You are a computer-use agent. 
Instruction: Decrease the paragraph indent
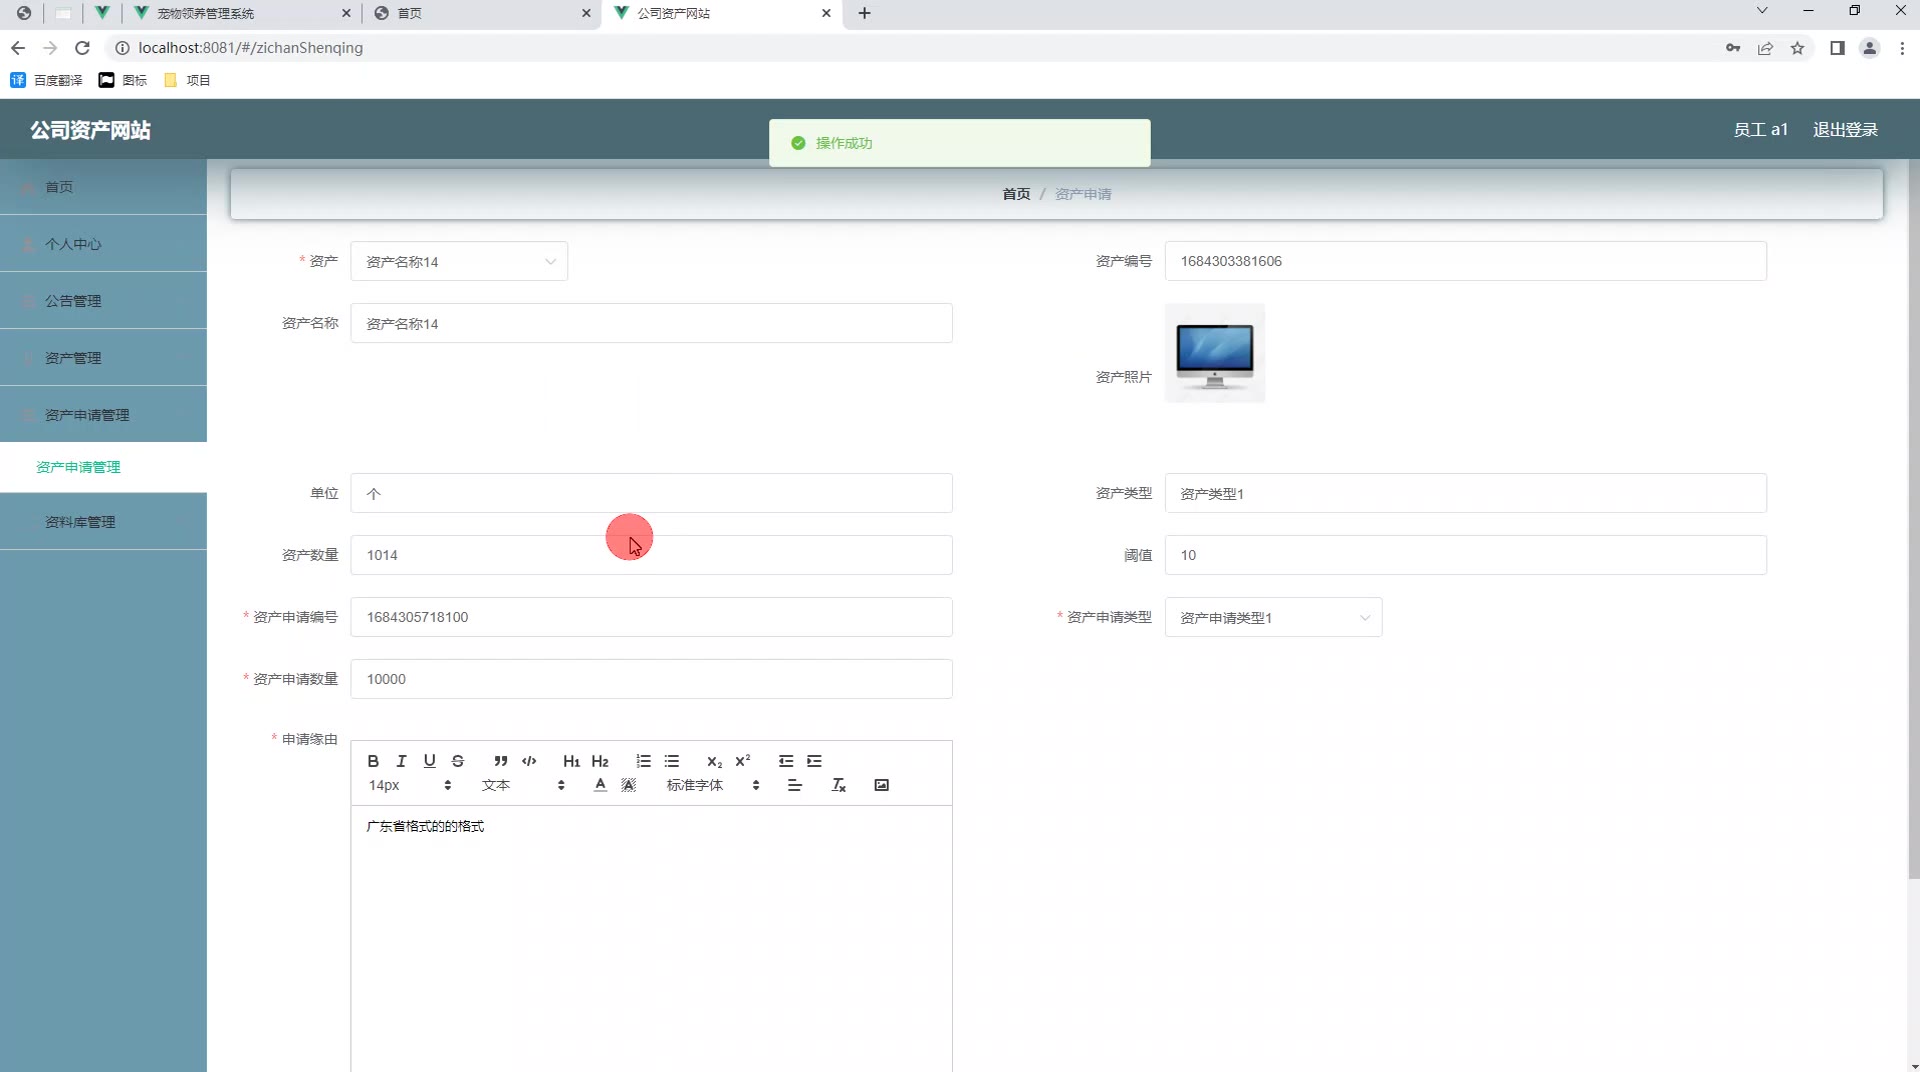[786, 761]
